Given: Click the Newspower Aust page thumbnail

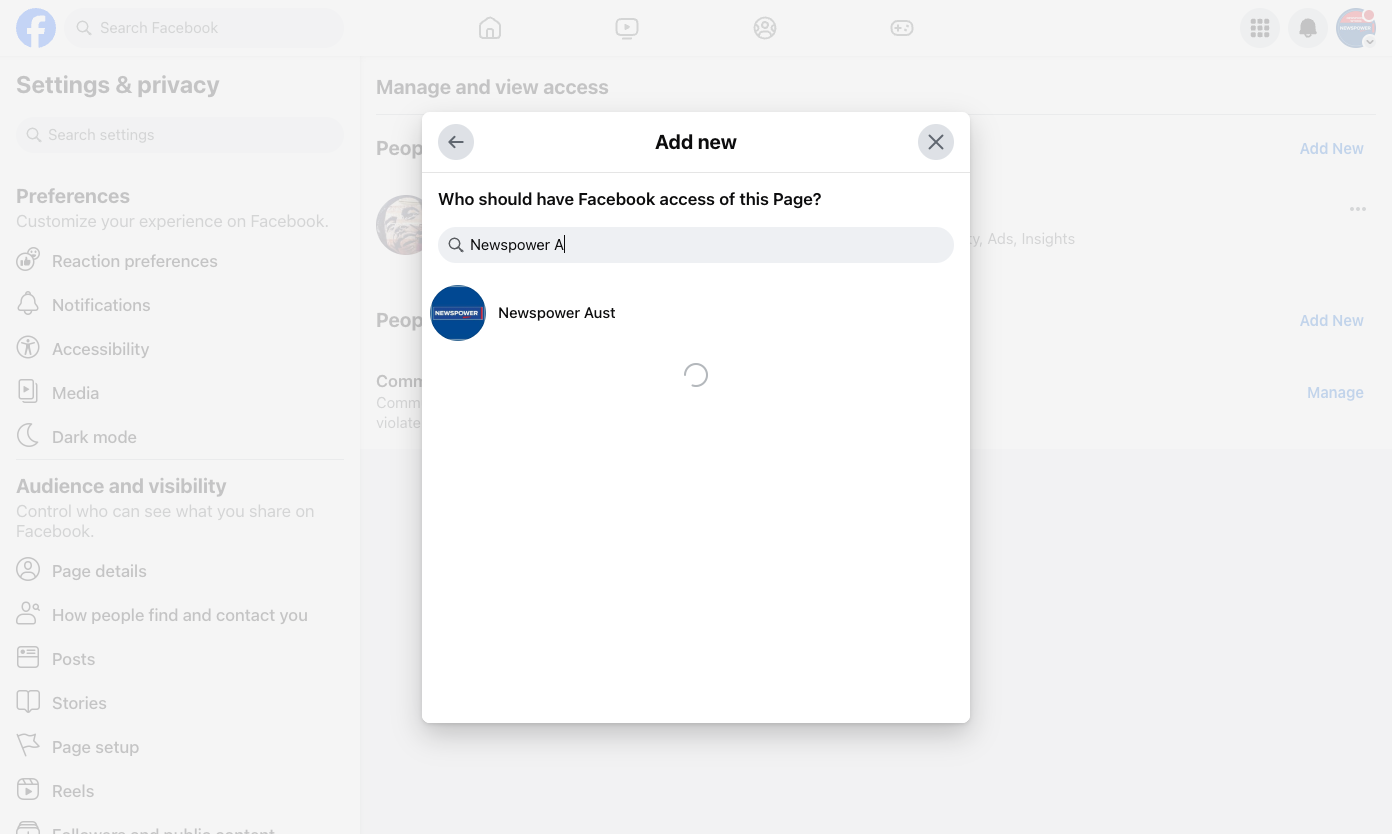Looking at the screenshot, I should pyautogui.click(x=458, y=313).
